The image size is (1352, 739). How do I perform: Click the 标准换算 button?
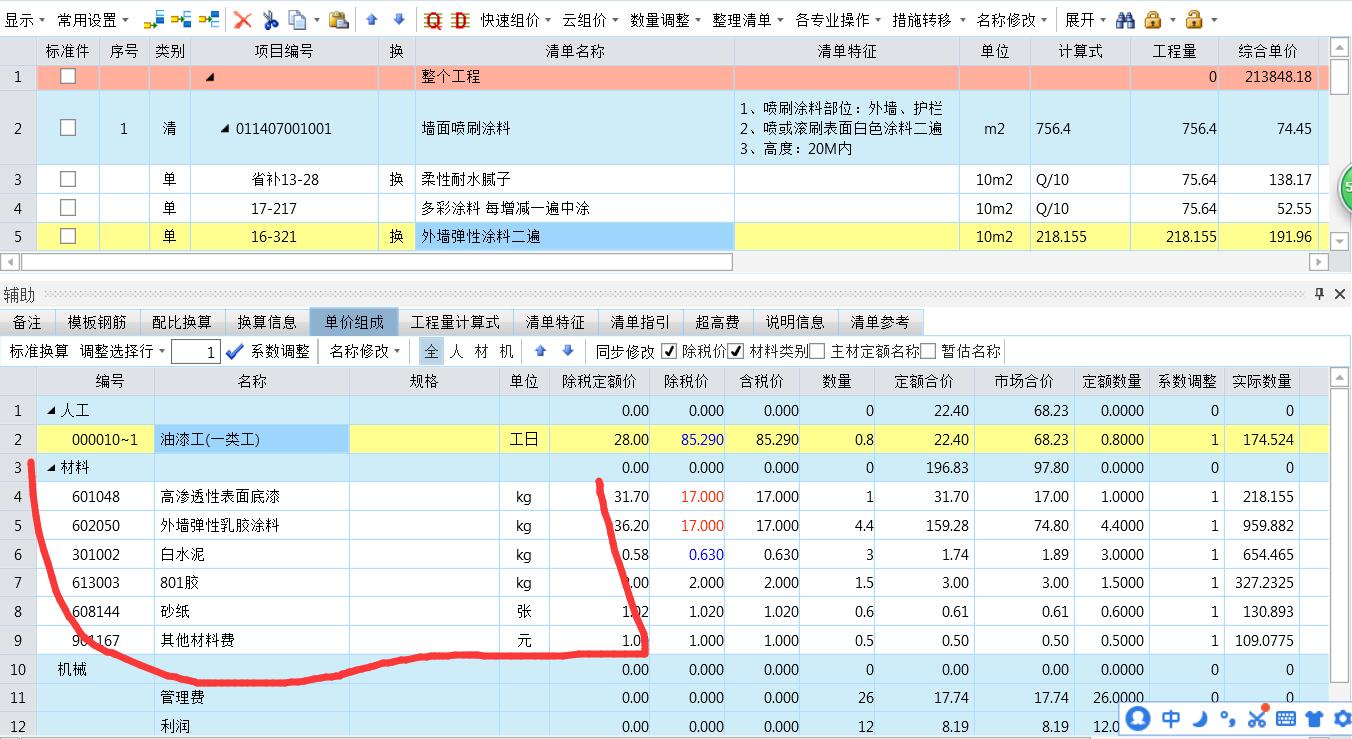coord(39,351)
